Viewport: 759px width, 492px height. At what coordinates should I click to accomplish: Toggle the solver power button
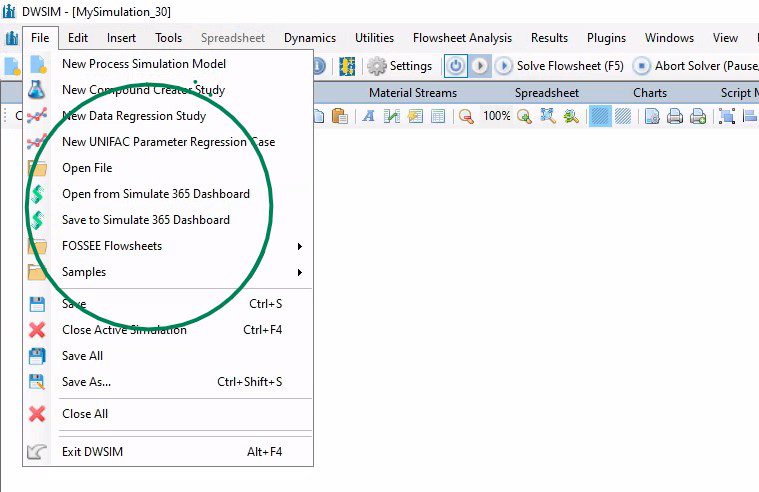(455, 66)
